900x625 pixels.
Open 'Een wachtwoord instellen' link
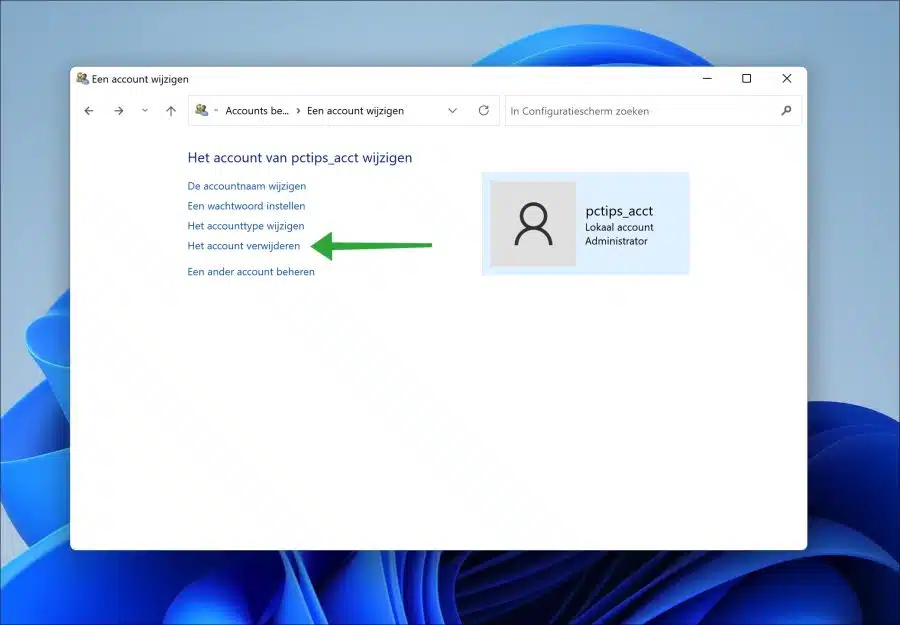[246, 205]
